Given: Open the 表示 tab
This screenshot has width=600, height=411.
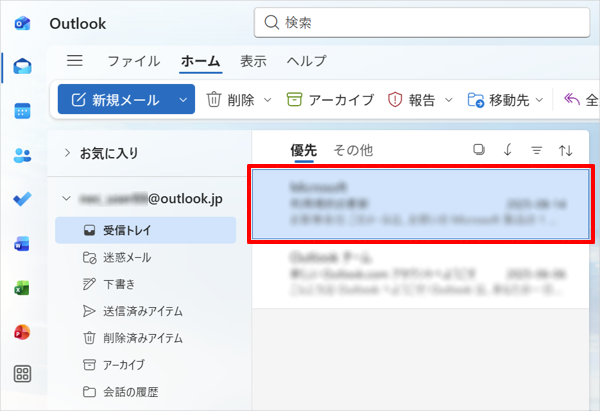Looking at the screenshot, I should pyautogui.click(x=253, y=61).
